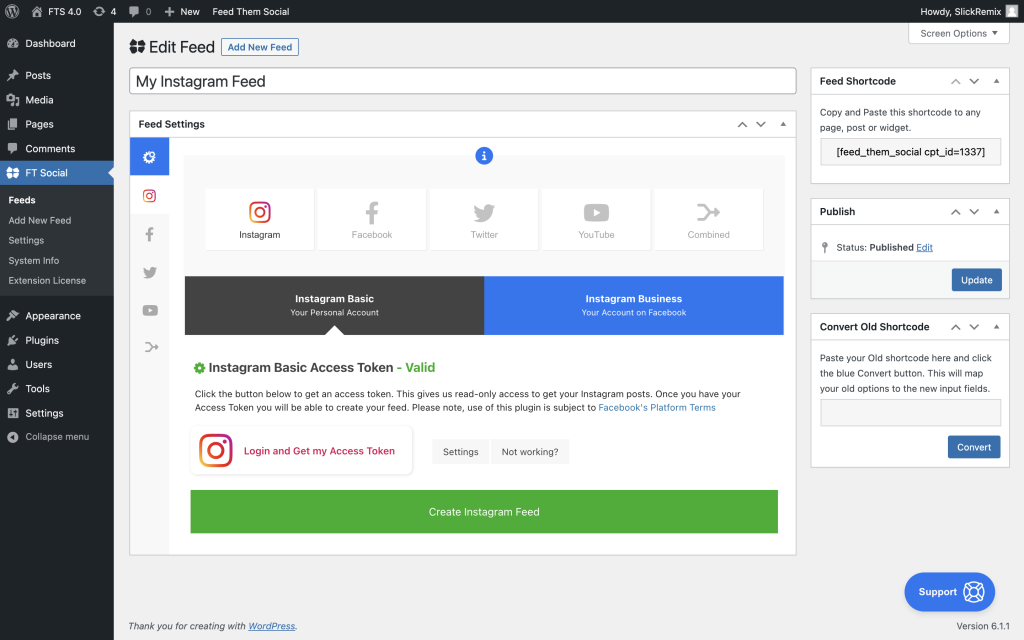Screen dimensions: 1024x640
Task: Click Create Instagram Feed button
Action: click(x=484, y=512)
